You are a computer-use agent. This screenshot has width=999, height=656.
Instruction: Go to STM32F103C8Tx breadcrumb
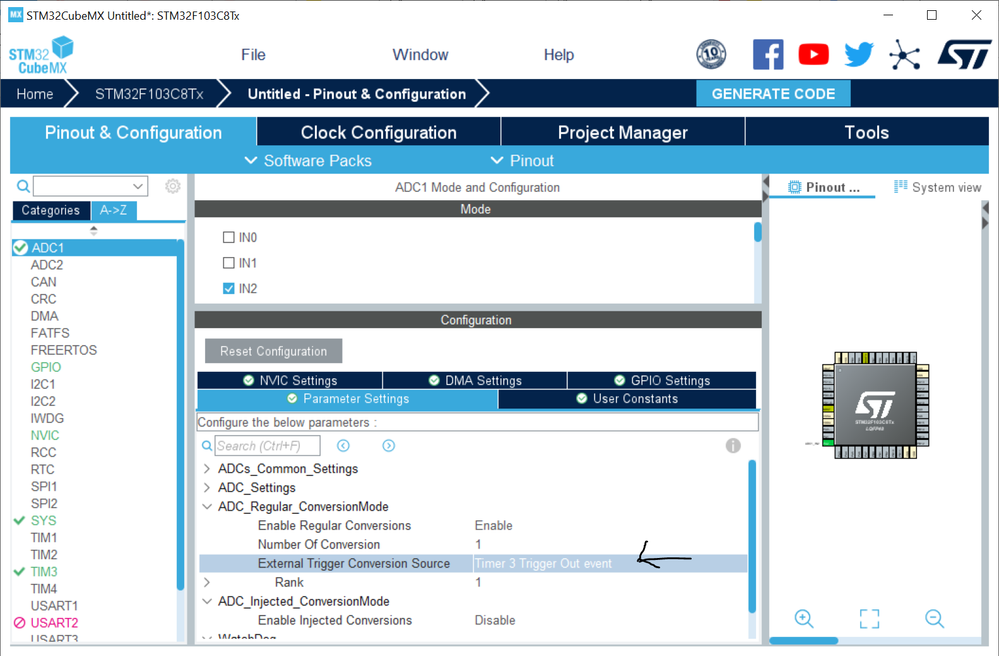[149, 94]
